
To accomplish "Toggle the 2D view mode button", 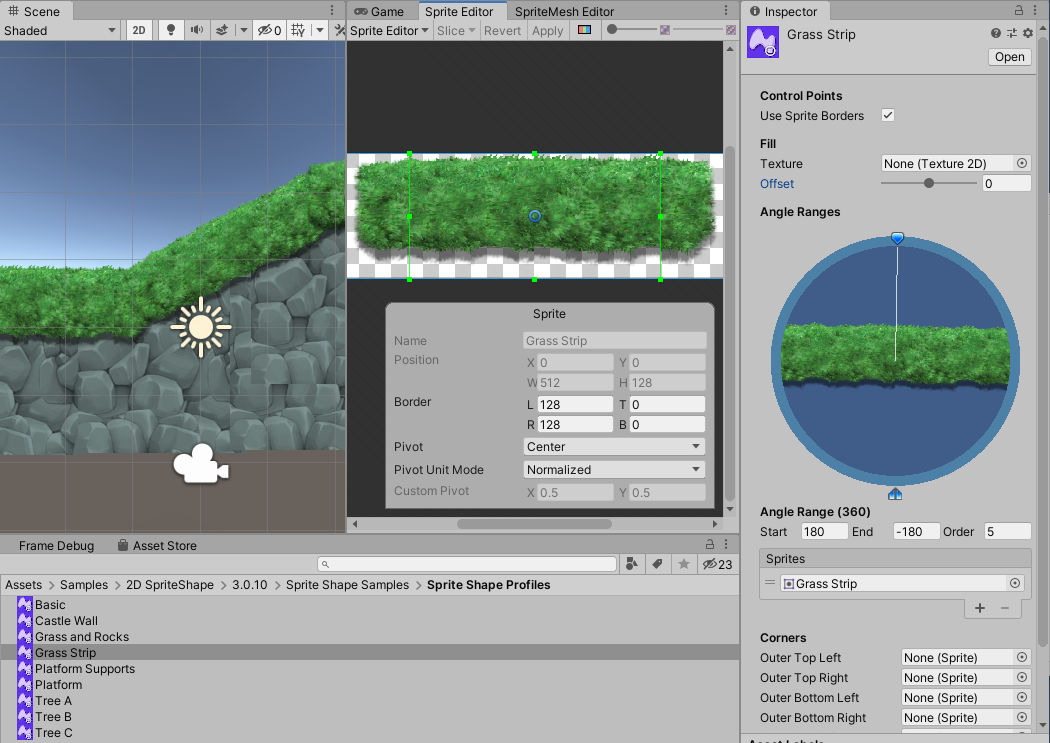I will coord(139,30).
